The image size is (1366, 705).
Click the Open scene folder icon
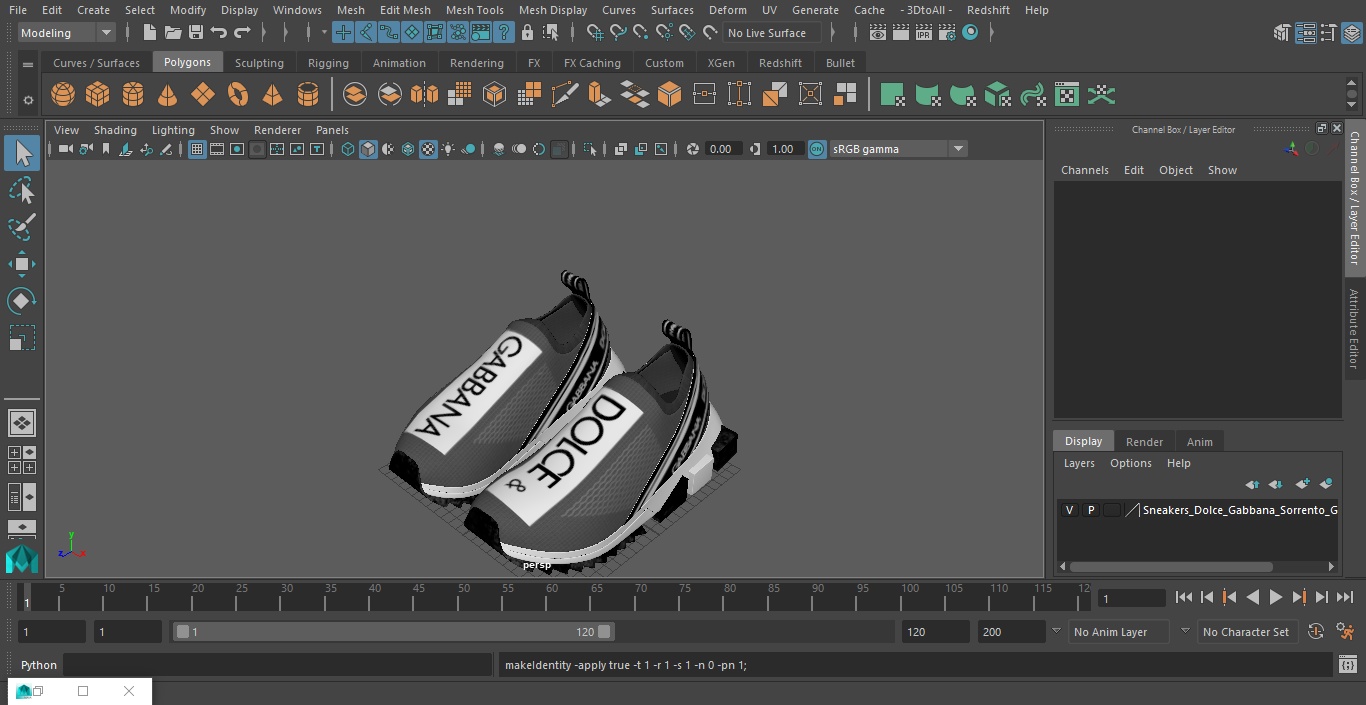pyautogui.click(x=173, y=33)
